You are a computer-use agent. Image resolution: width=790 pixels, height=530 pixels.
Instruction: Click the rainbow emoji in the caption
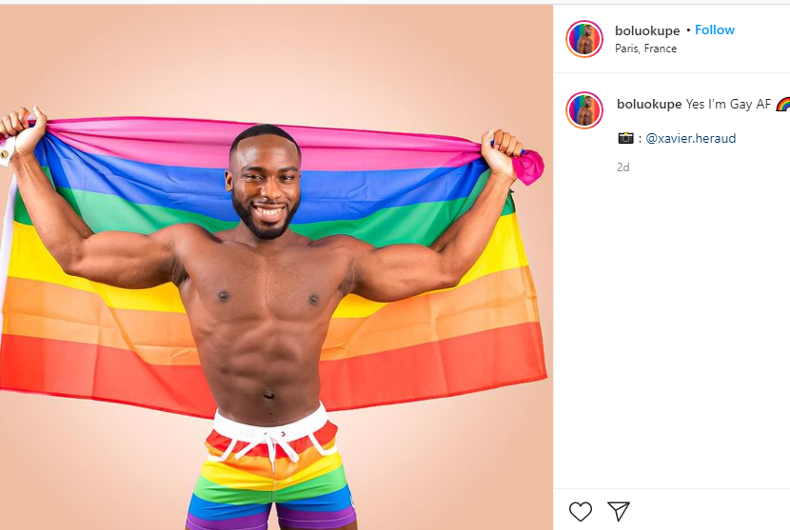tap(783, 104)
